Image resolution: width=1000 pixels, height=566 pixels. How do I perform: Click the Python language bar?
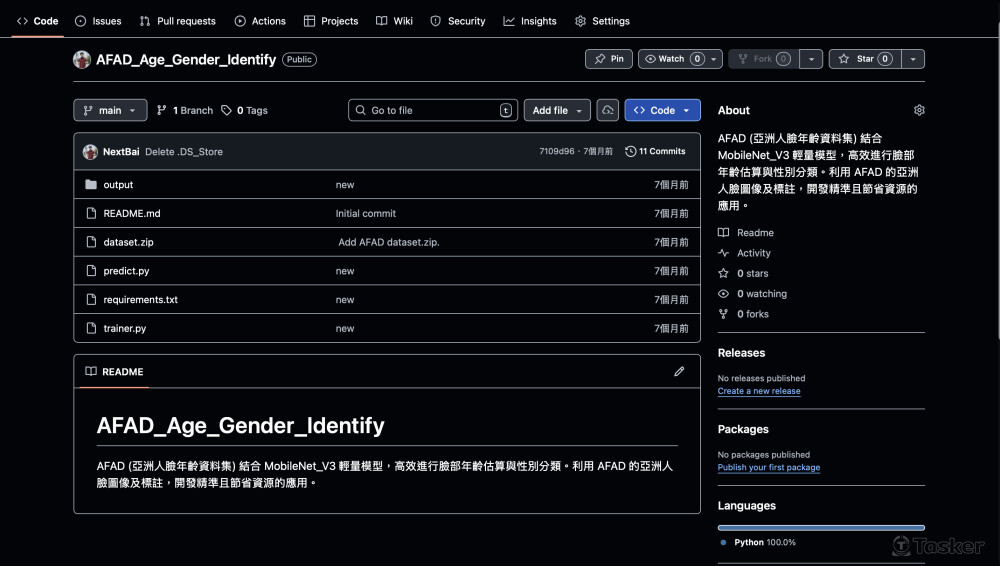click(x=821, y=528)
